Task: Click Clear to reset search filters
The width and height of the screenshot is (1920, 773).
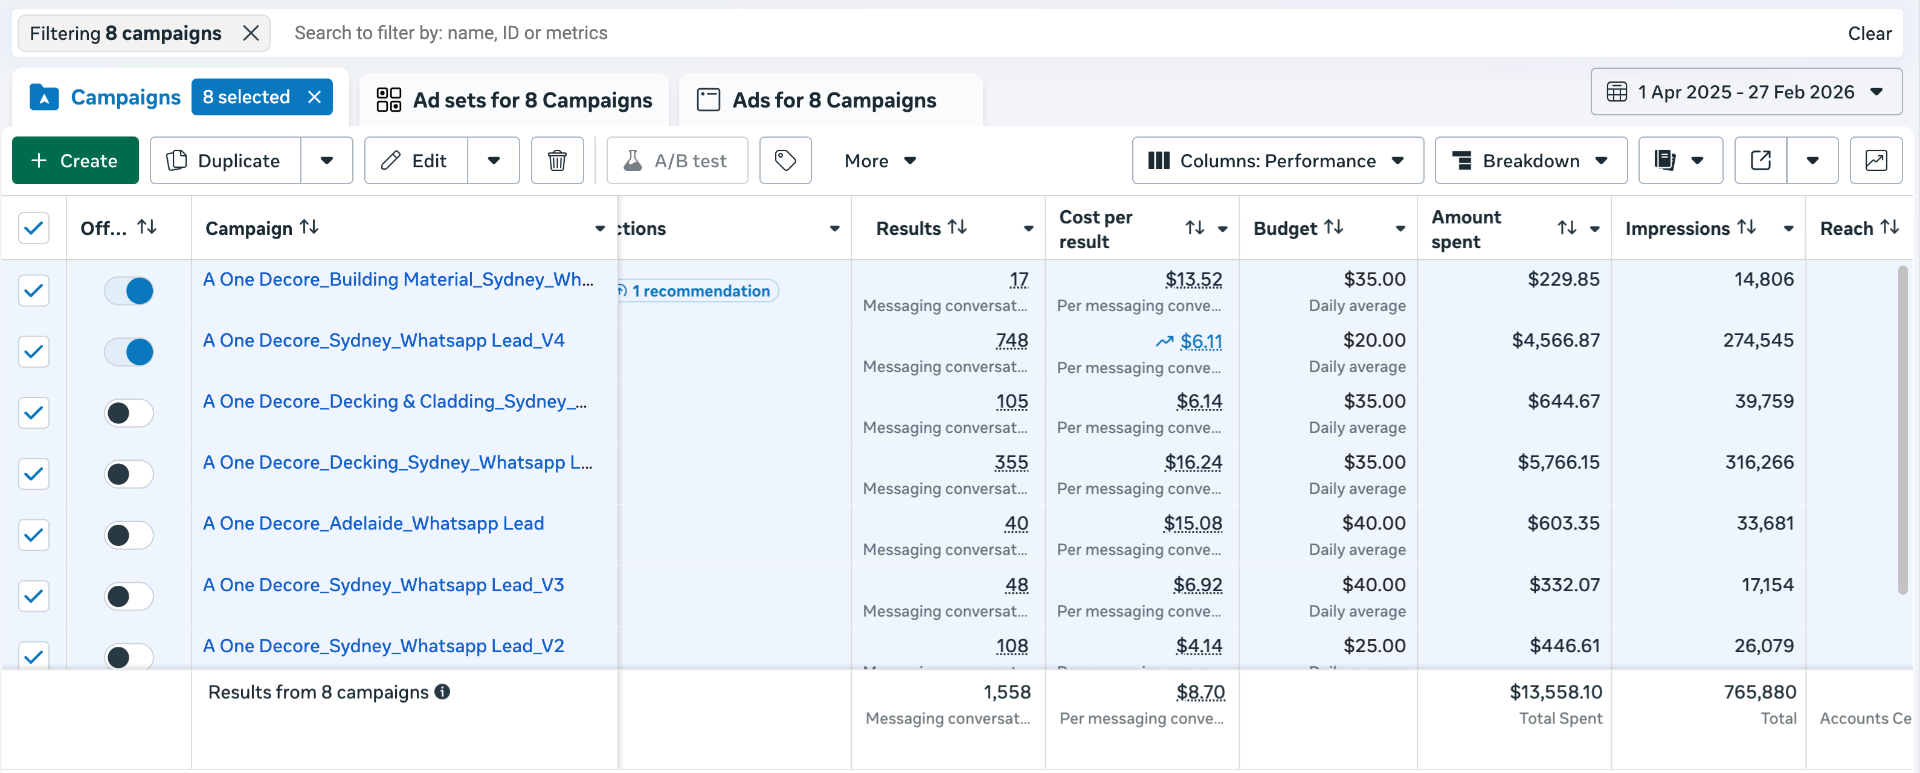Action: 1869,33
